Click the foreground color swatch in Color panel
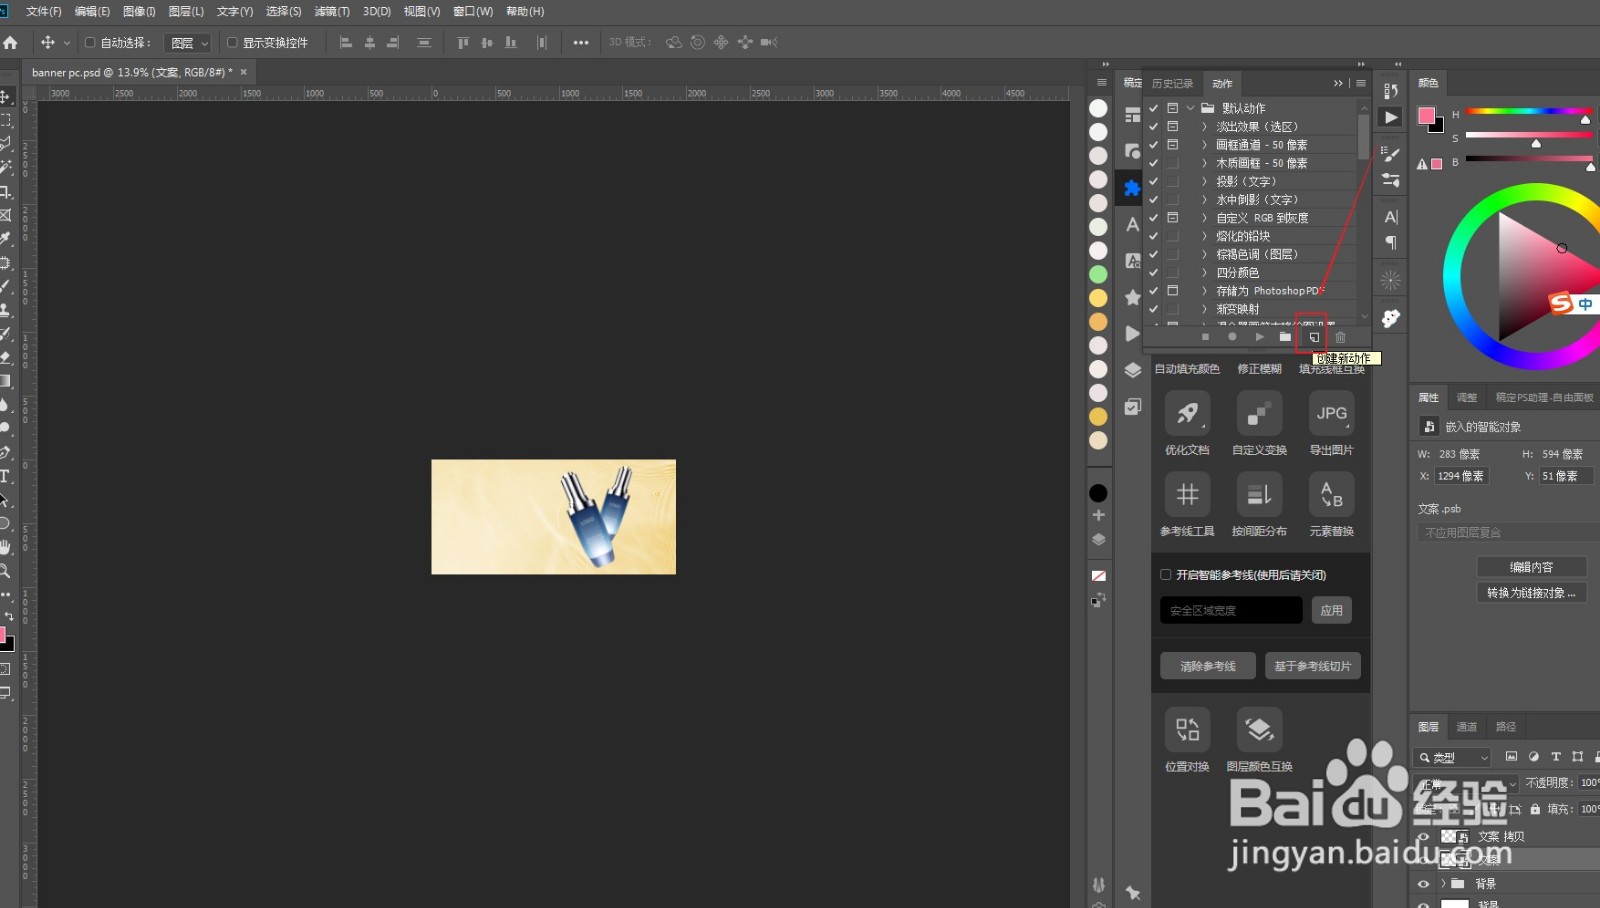Viewport: 1600px width, 908px height. coord(1426,116)
